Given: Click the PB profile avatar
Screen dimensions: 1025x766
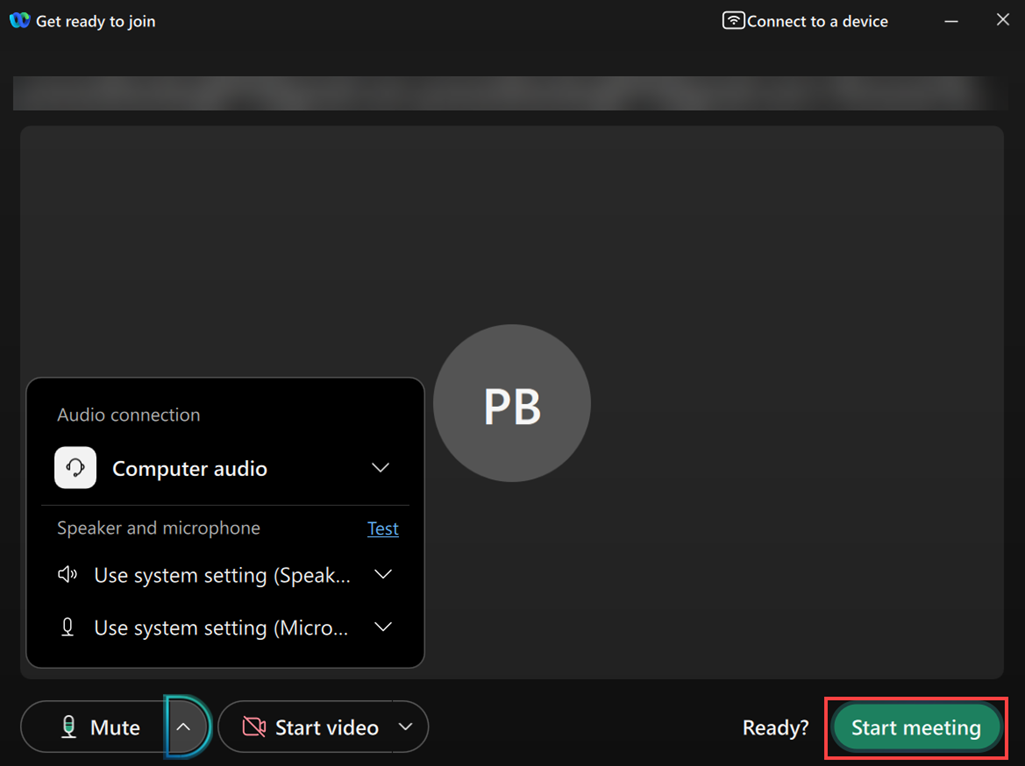Looking at the screenshot, I should click(512, 403).
